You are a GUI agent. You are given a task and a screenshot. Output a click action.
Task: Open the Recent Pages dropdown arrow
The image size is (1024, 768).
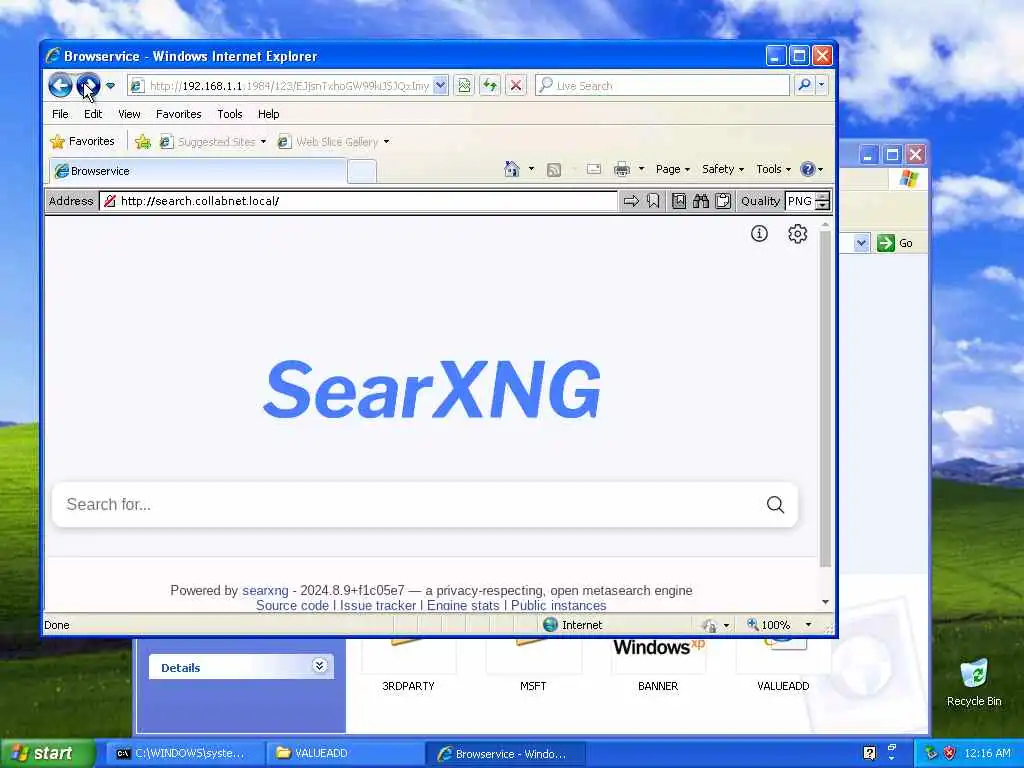tap(110, 86)
